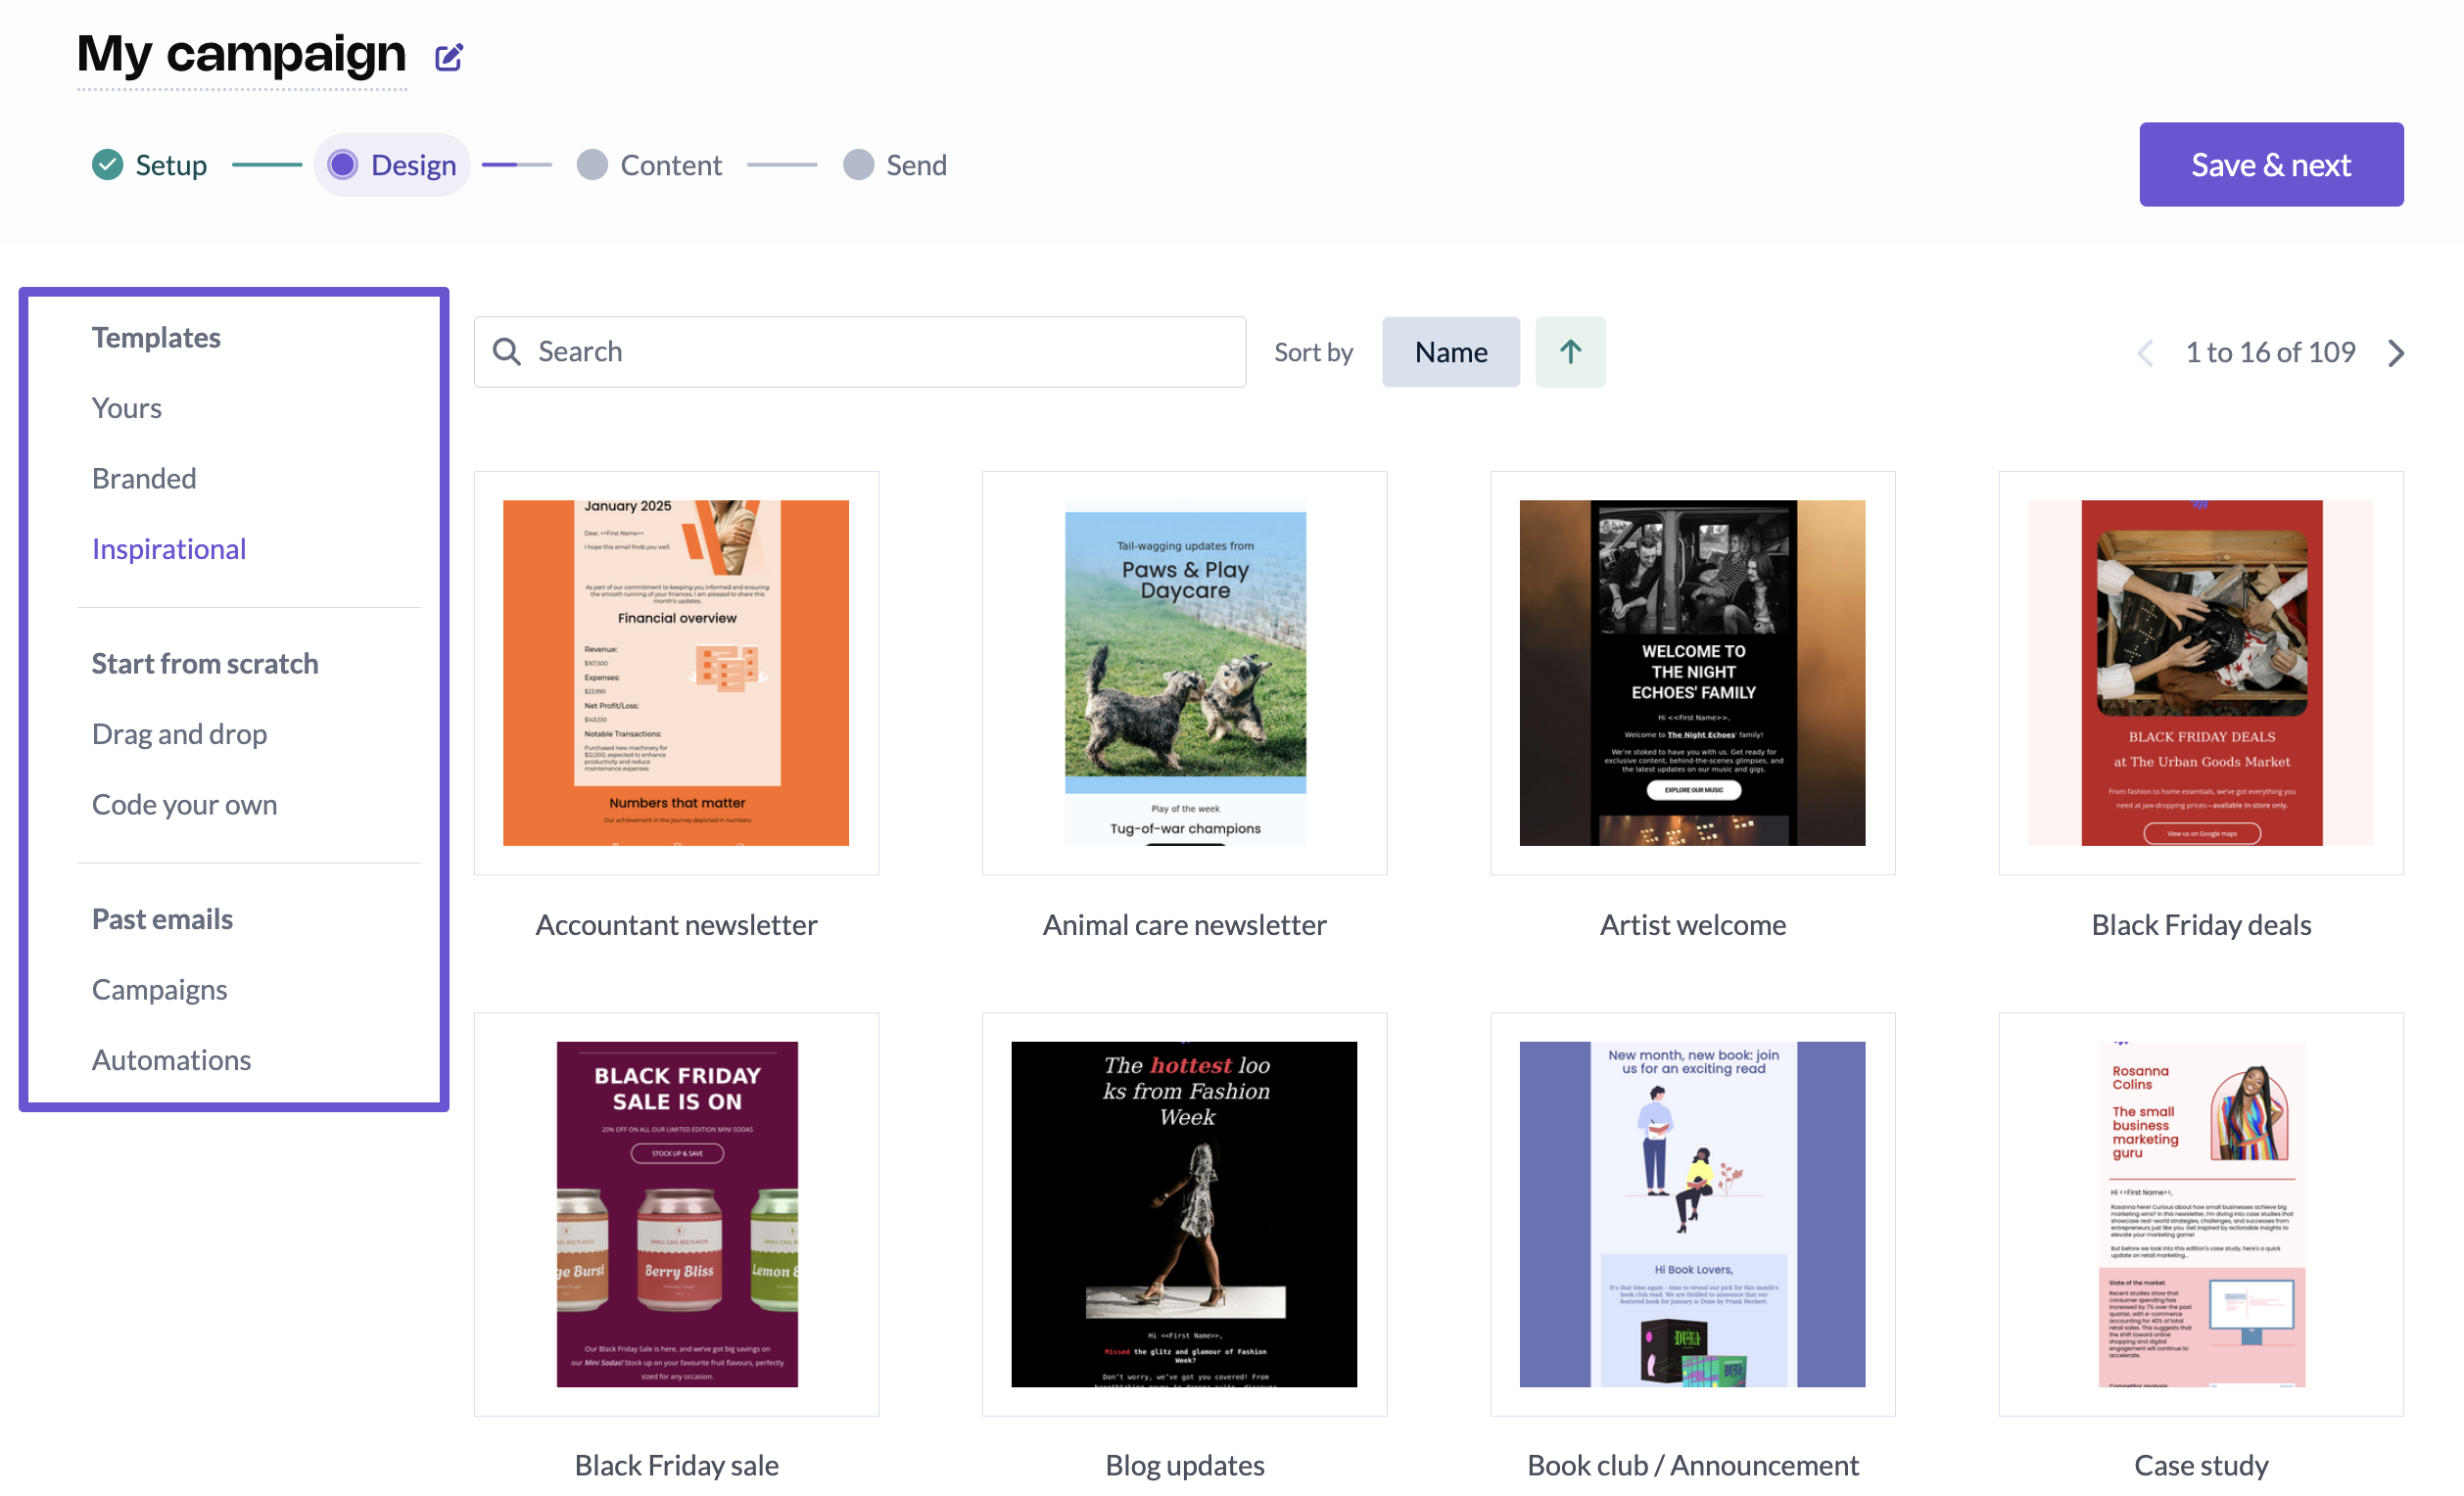Image resolution: width=2464 pixels, height=1496 pixels.
Task: Select Code your own option
Action: pyautogui.click(x=185, y=805)
